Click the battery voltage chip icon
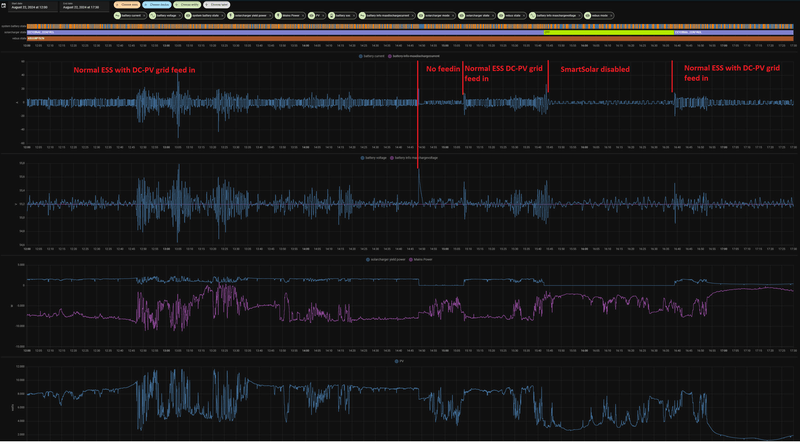800x444 pixels. pyautogui.click(x=152, y=15)
